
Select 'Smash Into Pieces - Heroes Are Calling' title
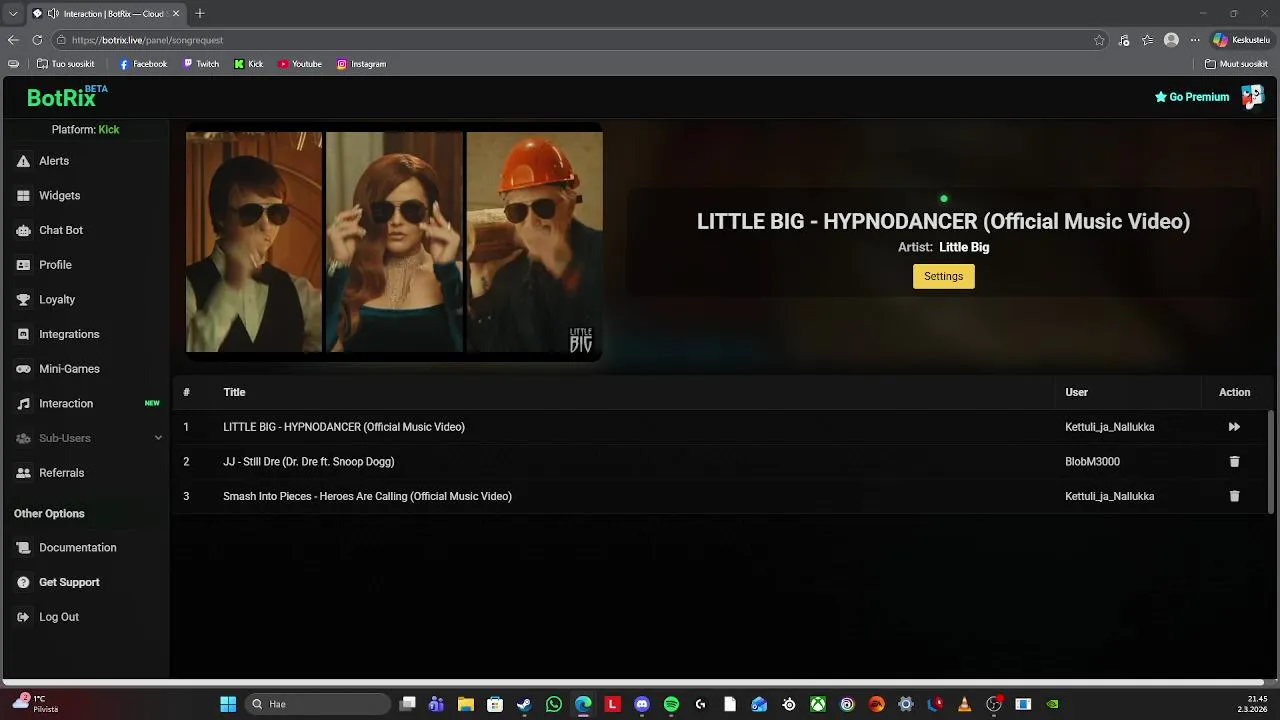(367, 496)
